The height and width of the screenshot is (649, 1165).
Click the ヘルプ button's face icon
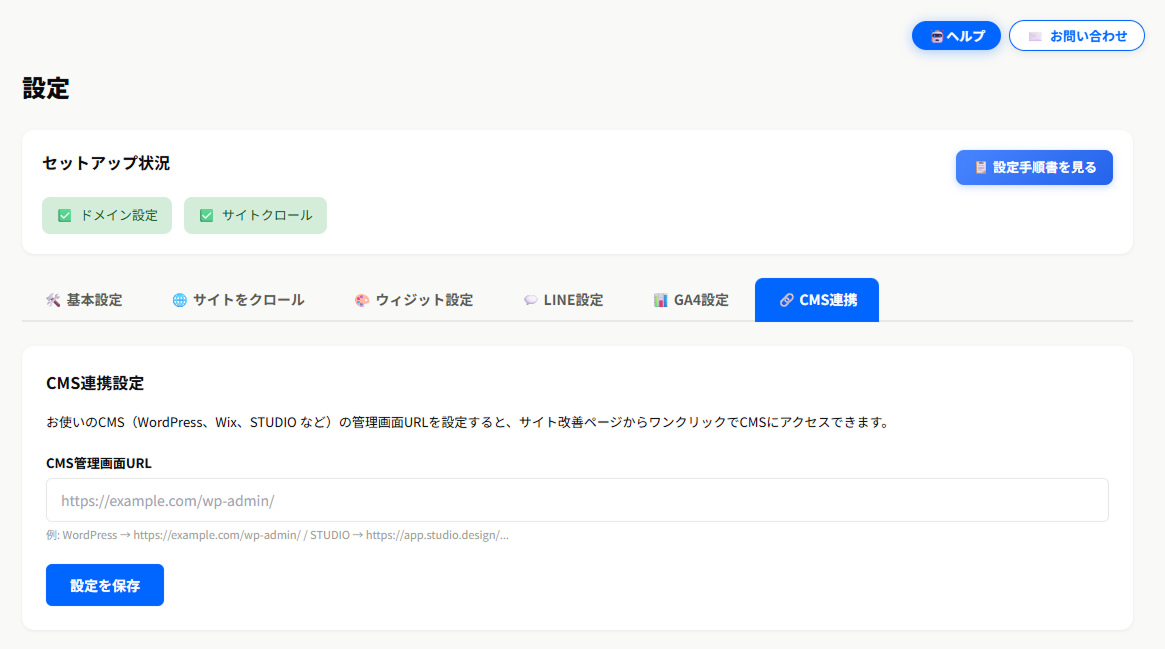pyautogui.click(x=936, y=36)
